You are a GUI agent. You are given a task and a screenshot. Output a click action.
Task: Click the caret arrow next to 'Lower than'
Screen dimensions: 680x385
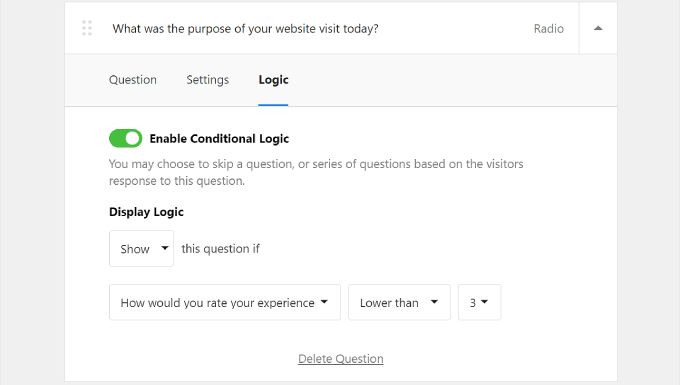pyautogui.click(x=434, y=302)
